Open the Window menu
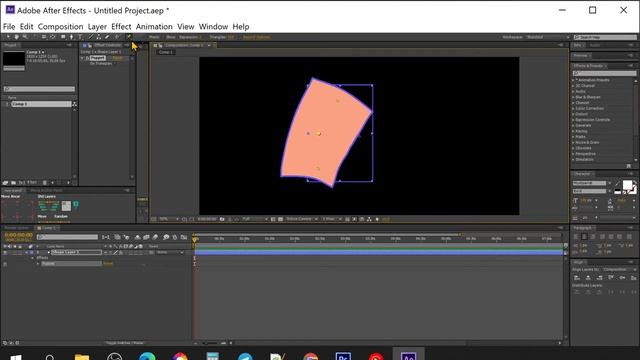The height and width of the screenshot is (360, 640). click(213, 27)
